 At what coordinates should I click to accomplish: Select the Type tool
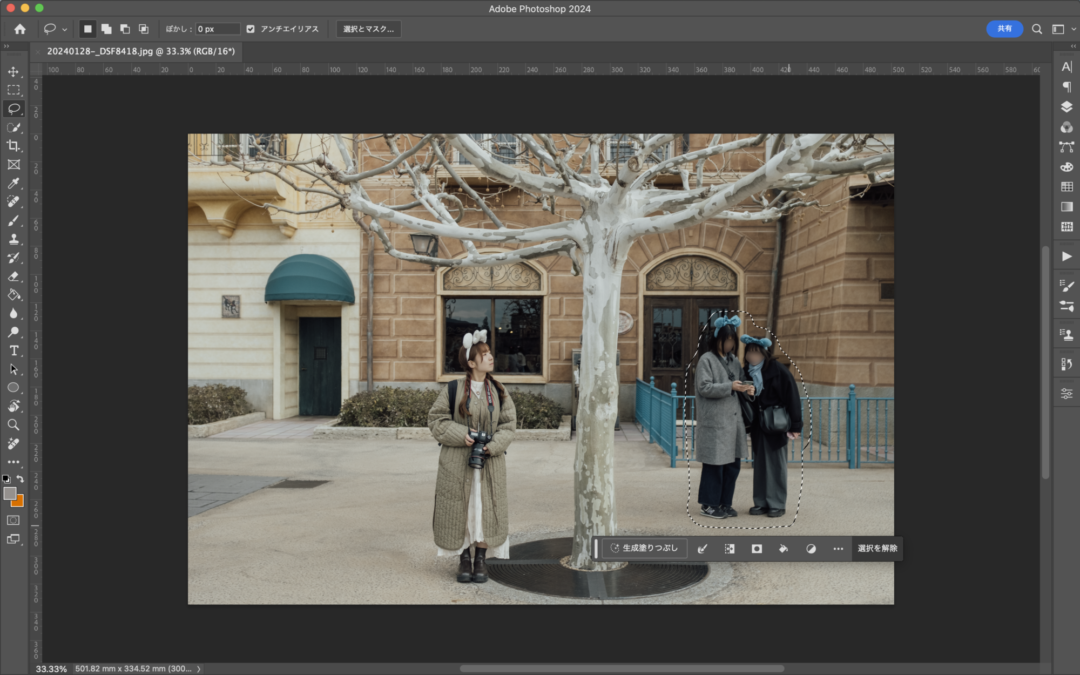[14, 351]
